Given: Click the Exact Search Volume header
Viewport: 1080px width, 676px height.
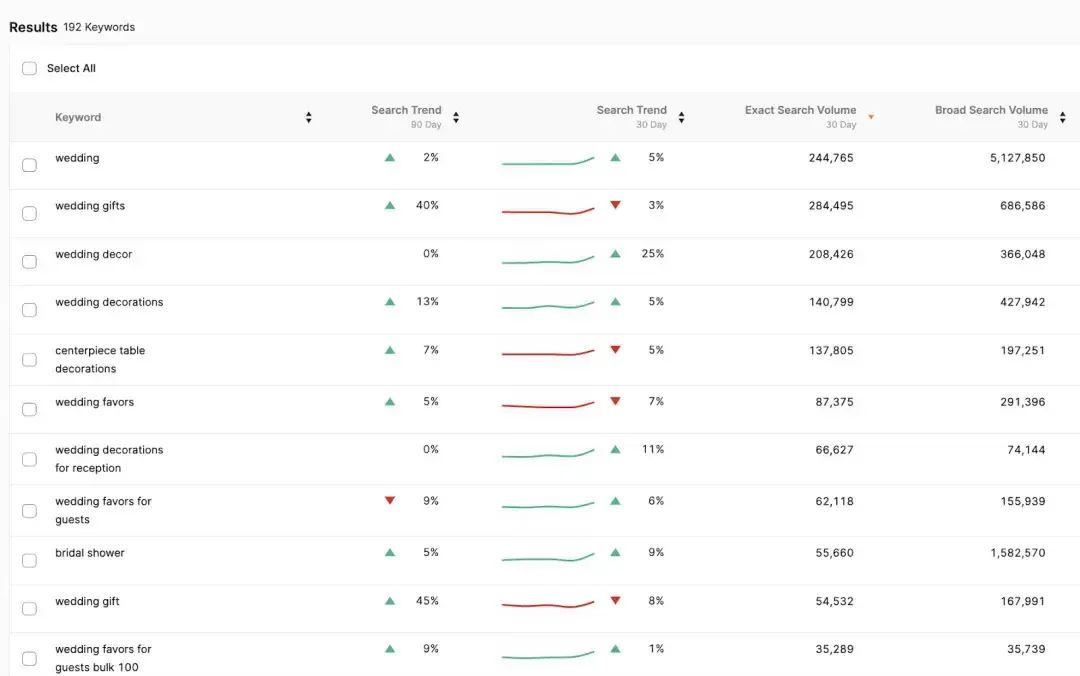Looking at the screenshot, I should tap(800, 110).
